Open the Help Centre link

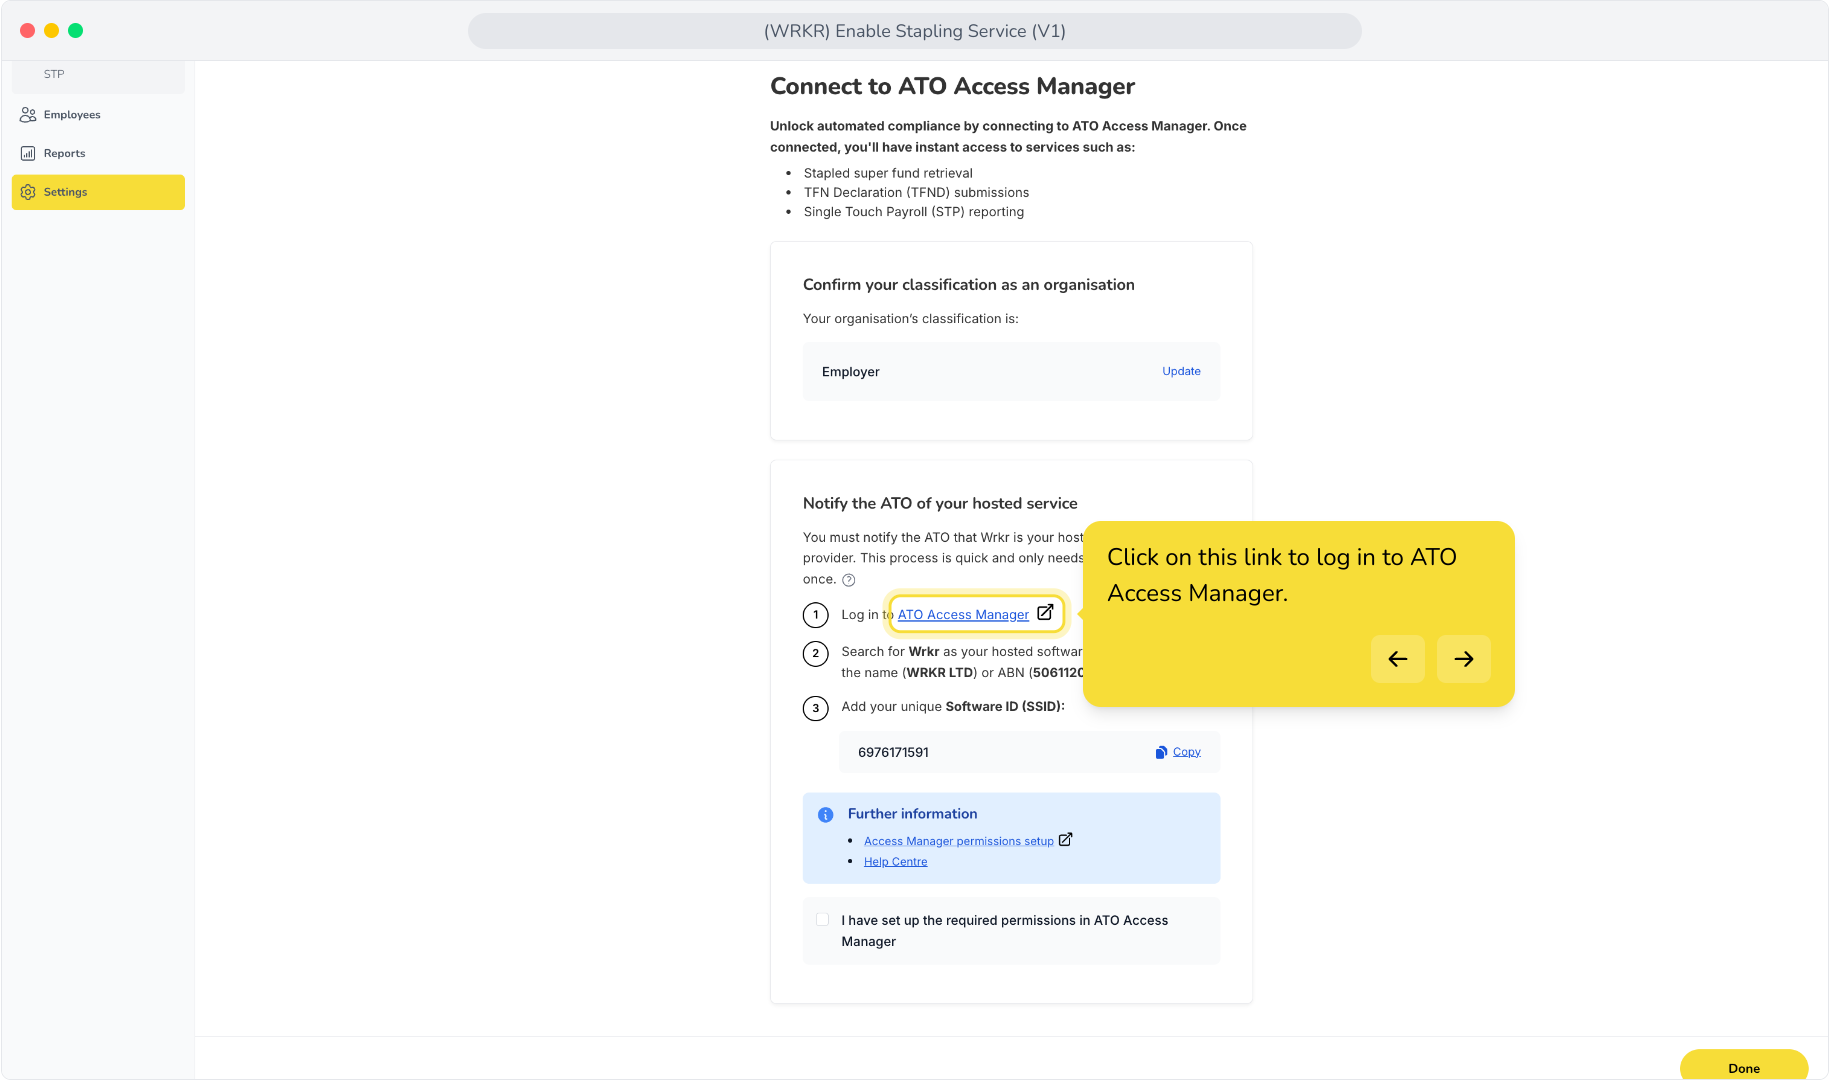pyautogui.click(x=896, y=862)
